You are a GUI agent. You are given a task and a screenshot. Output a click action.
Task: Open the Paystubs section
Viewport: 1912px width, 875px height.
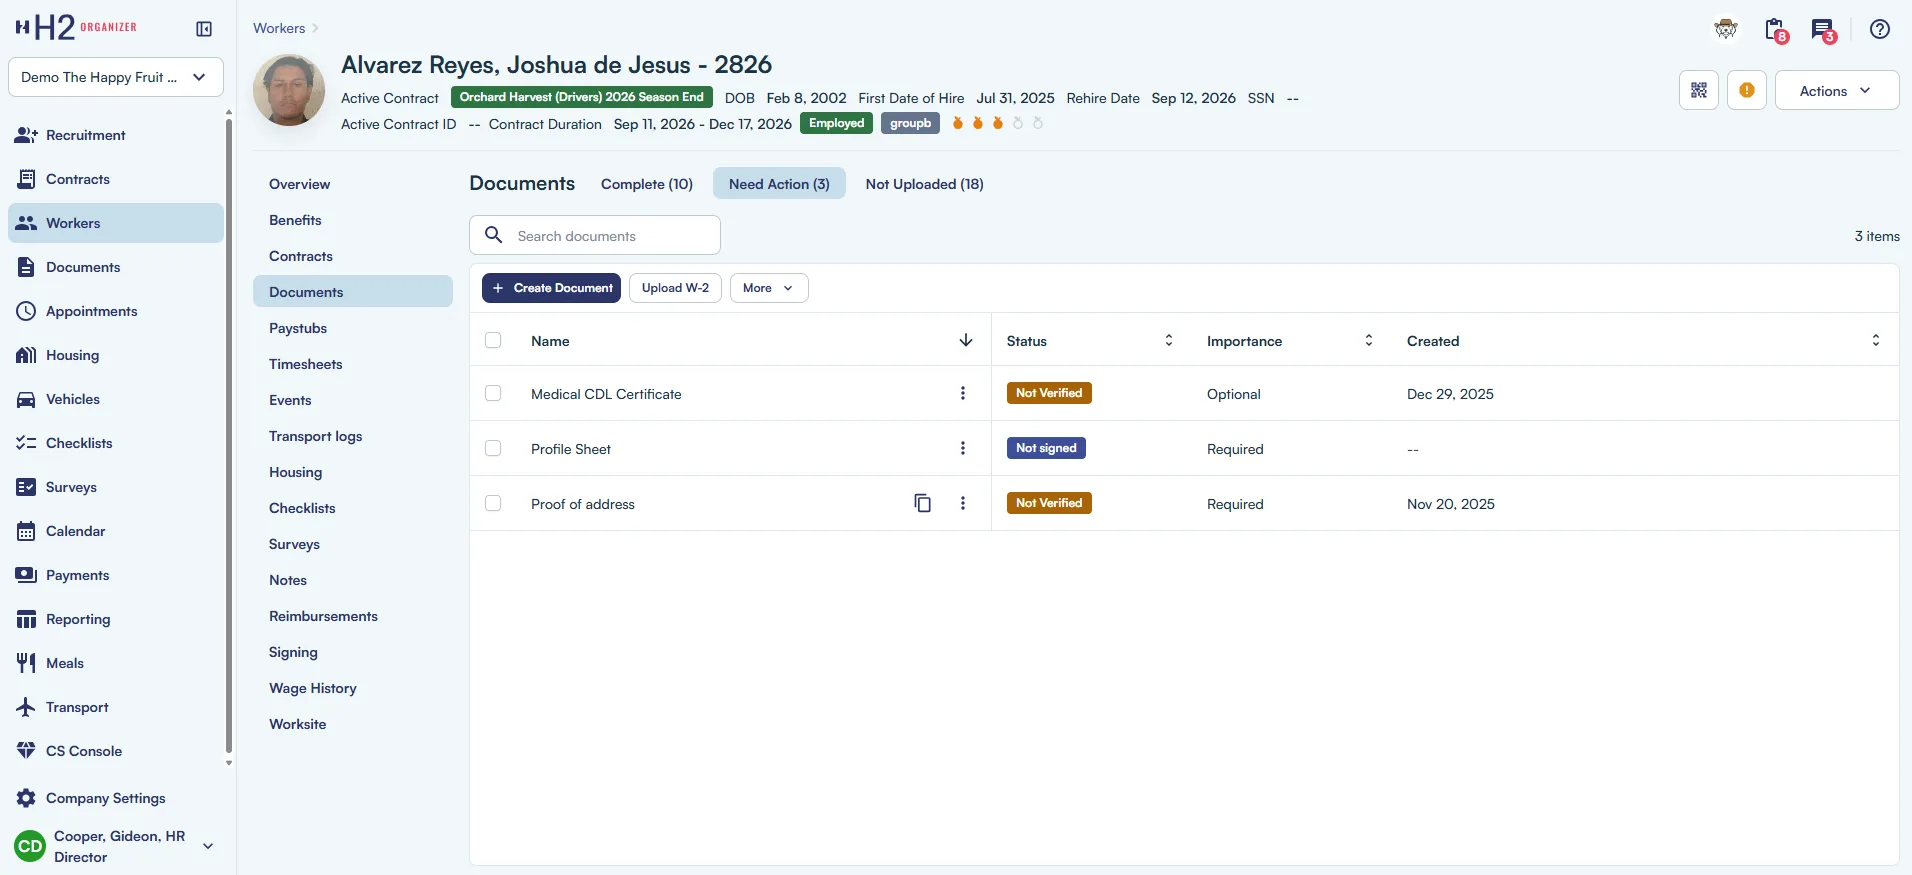353,328
